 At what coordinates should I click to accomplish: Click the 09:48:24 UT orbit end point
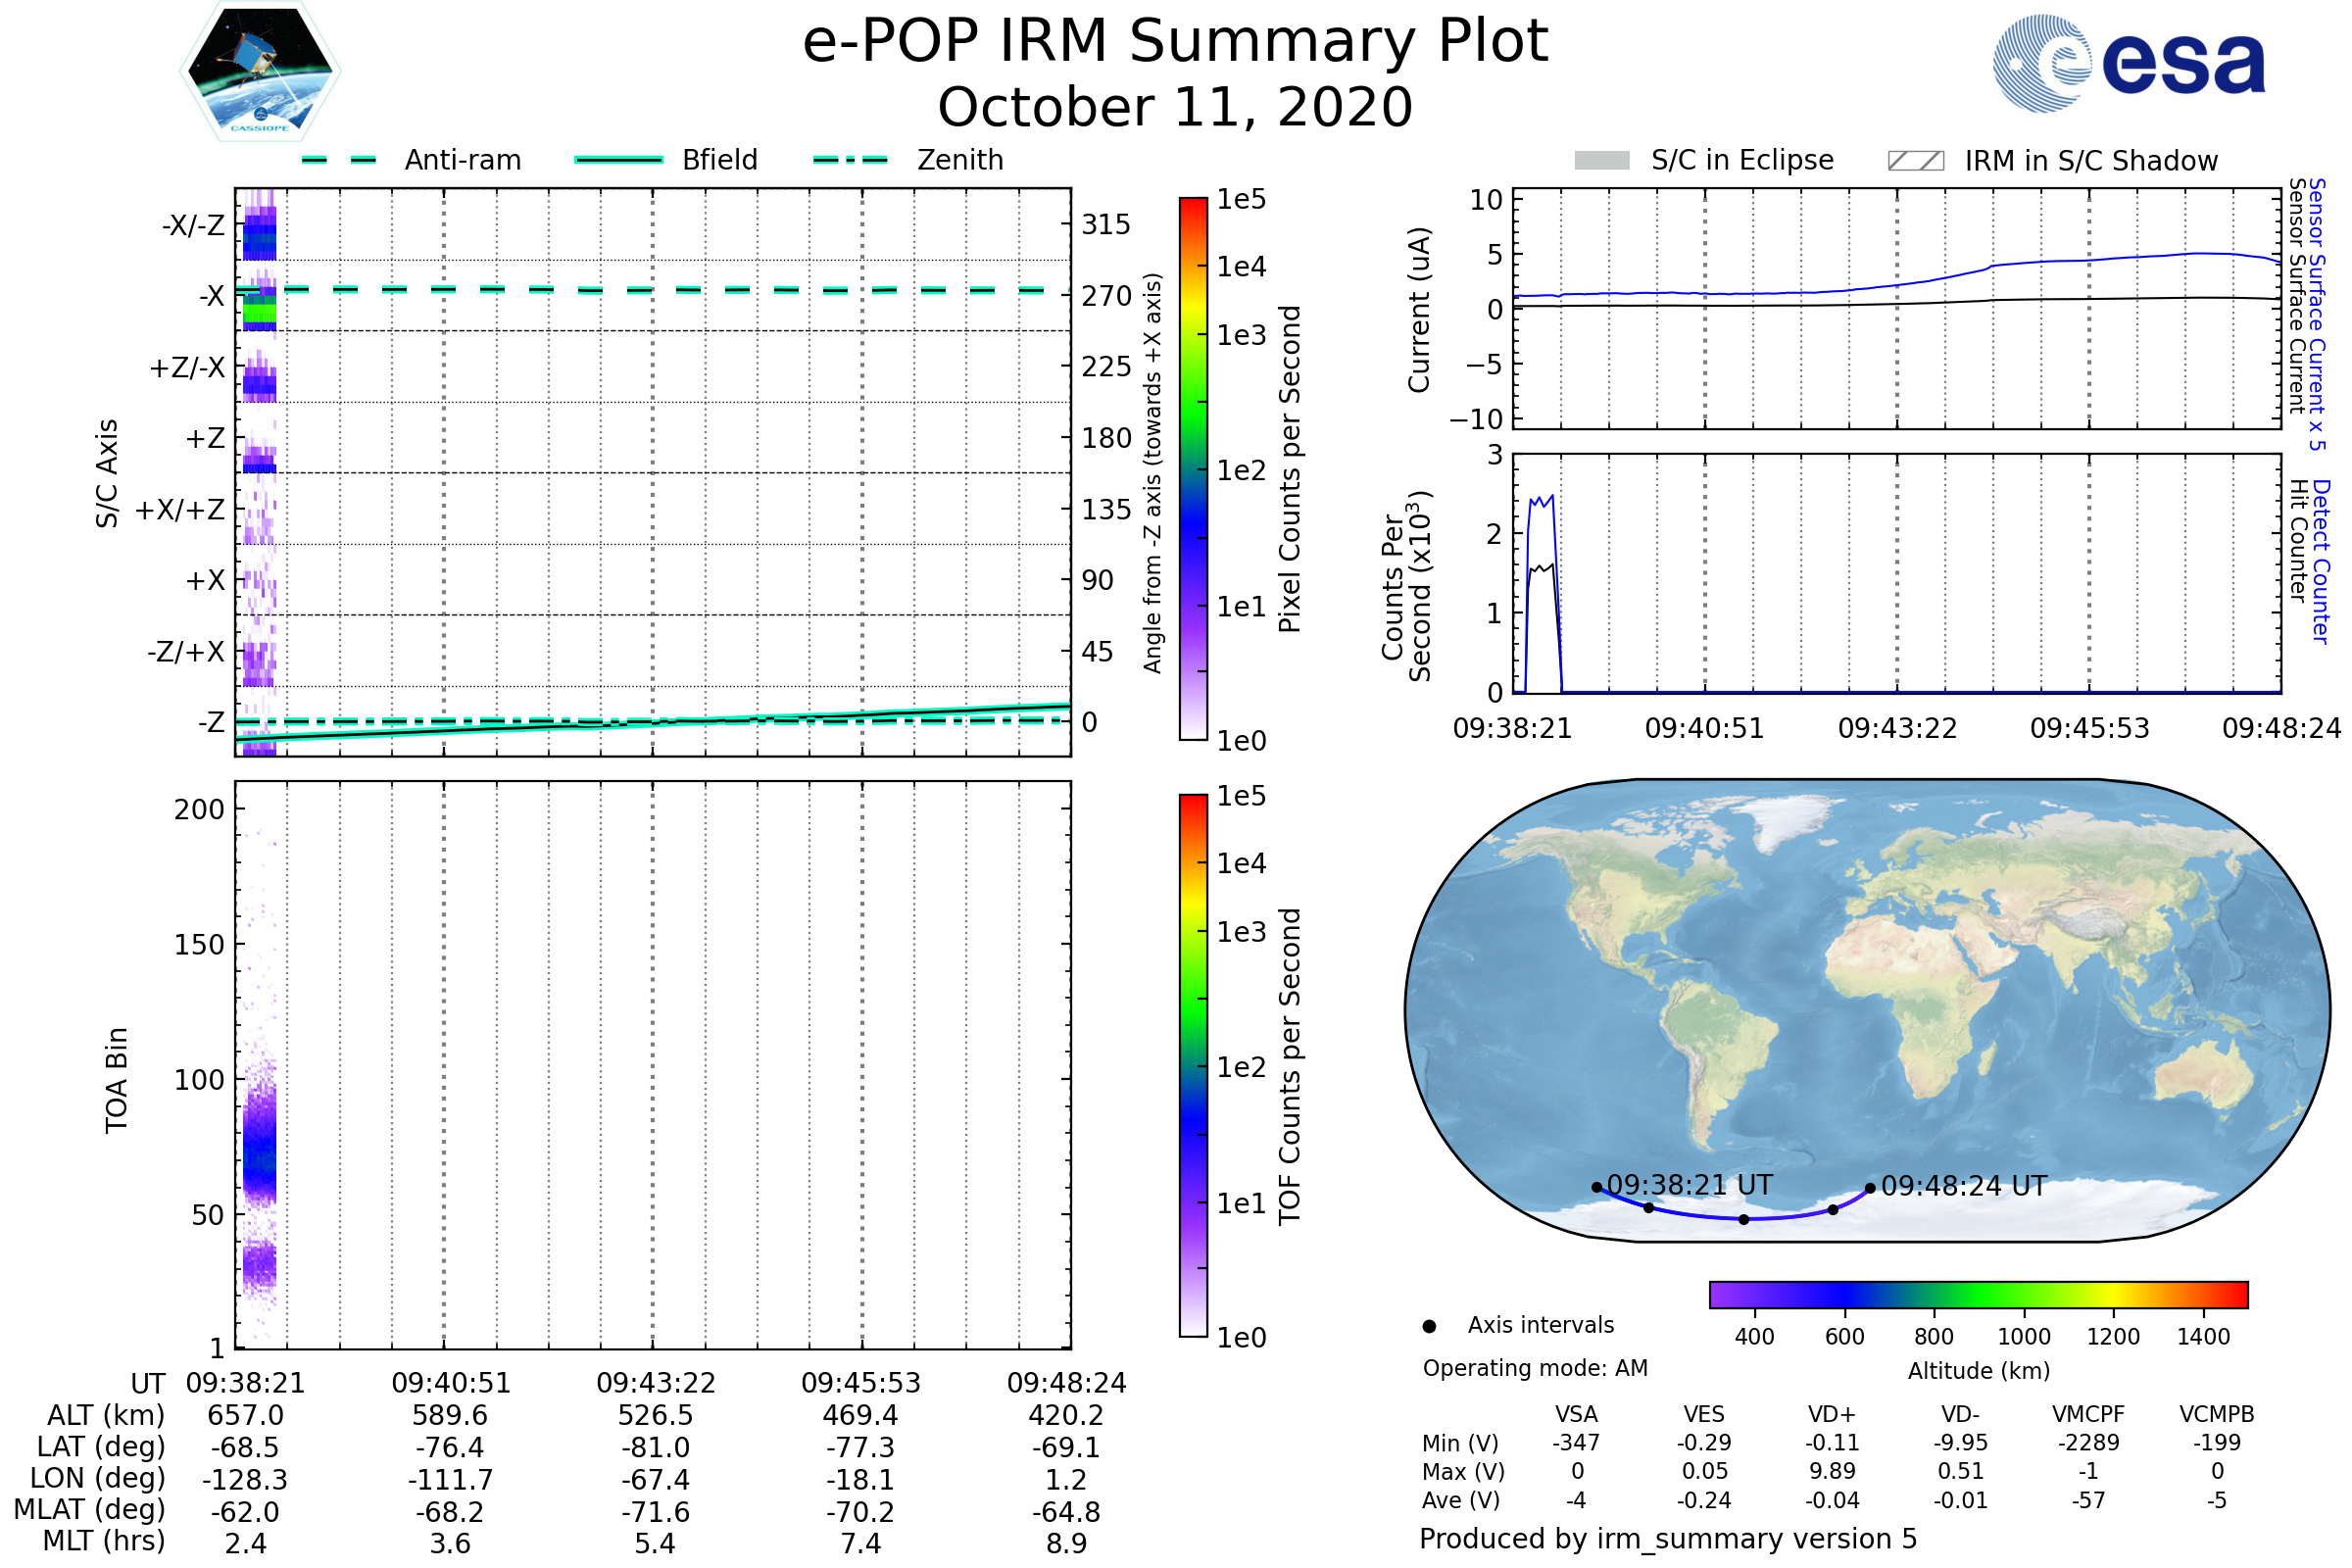click(1870, 1188)
